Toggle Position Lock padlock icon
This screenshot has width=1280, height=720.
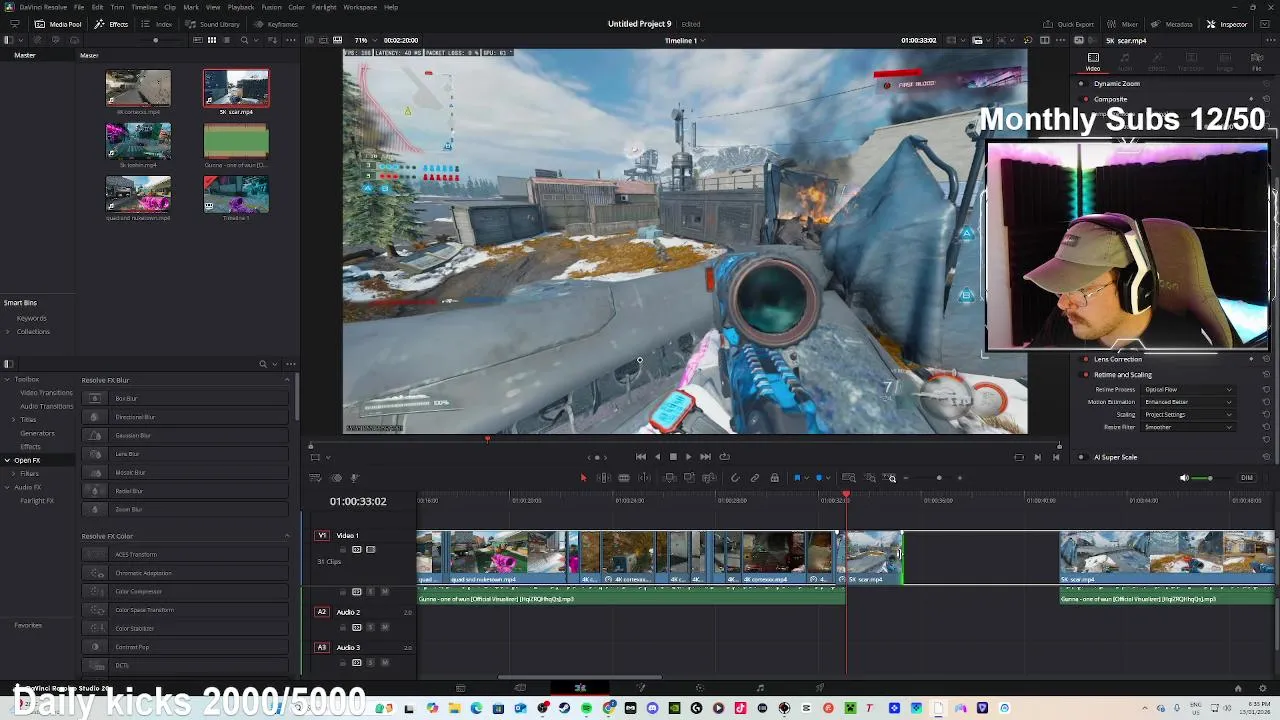774,478
